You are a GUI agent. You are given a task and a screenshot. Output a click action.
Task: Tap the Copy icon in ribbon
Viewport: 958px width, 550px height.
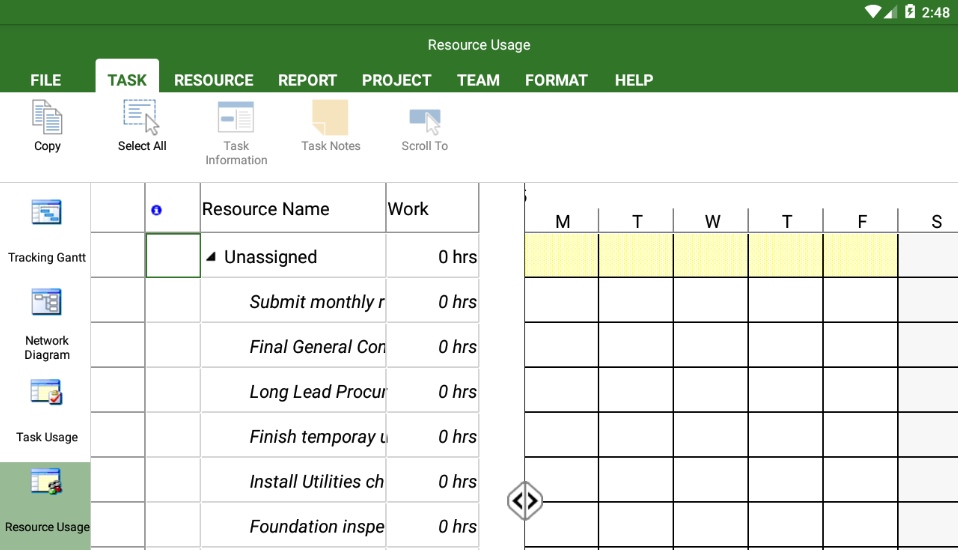pos(47,117)
